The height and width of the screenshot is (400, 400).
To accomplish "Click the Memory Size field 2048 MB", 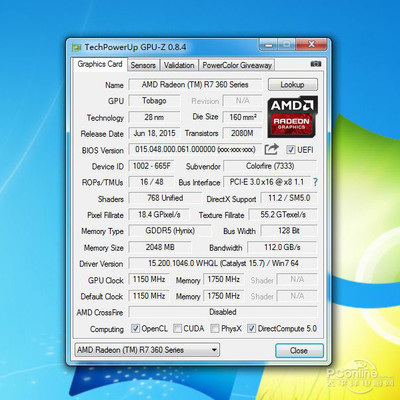I will click(x=160, y=247).
